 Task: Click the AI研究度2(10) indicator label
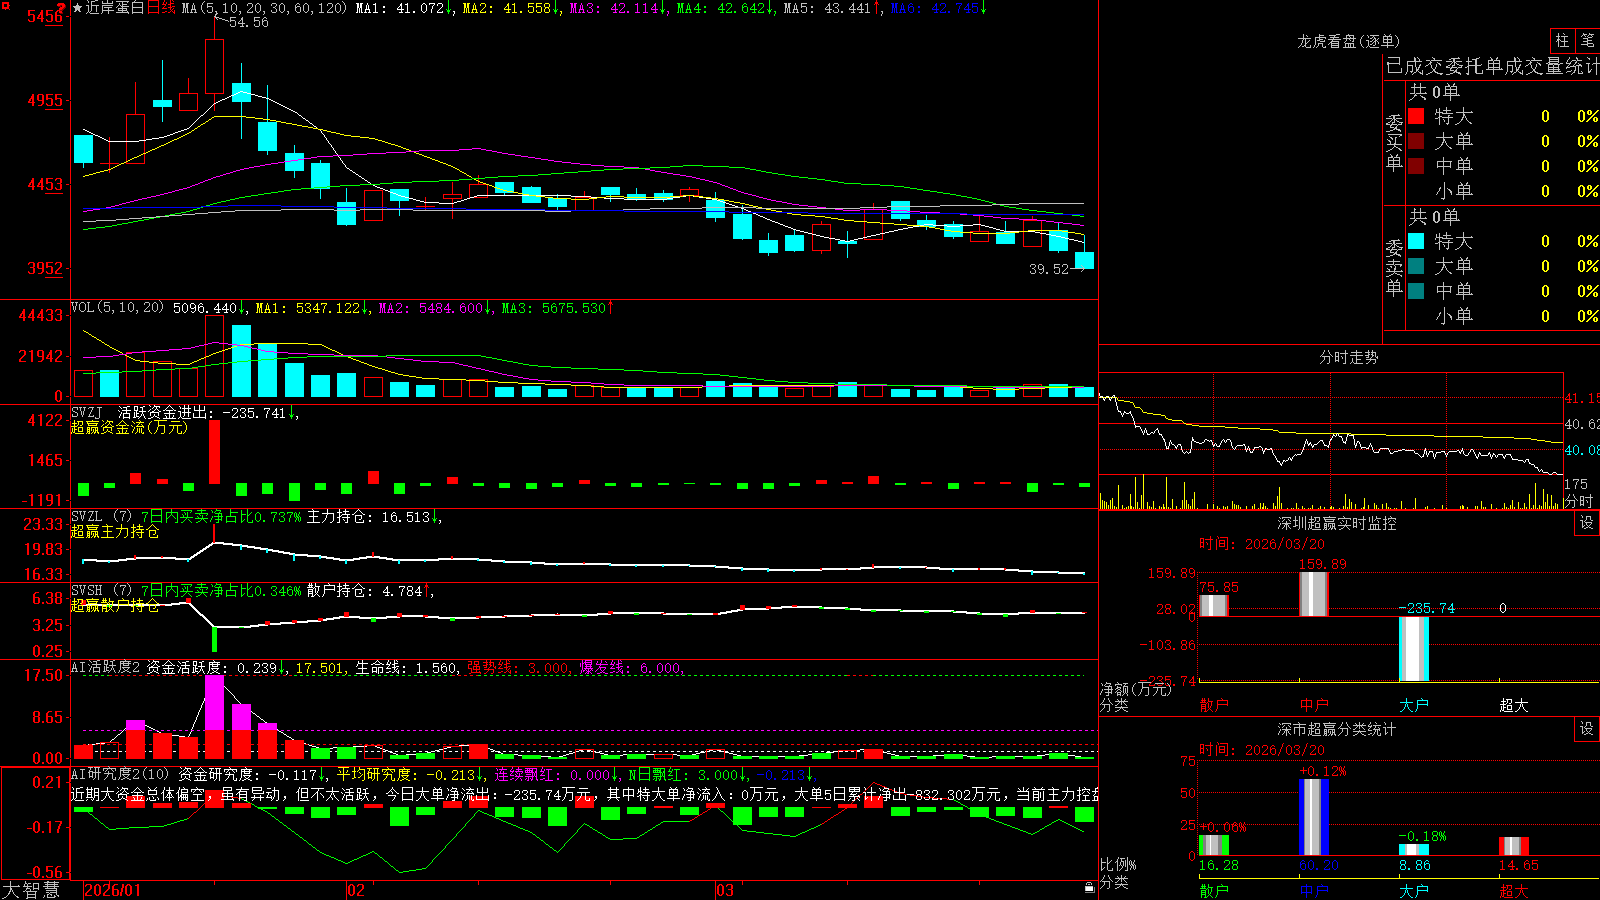click(120, 774)
